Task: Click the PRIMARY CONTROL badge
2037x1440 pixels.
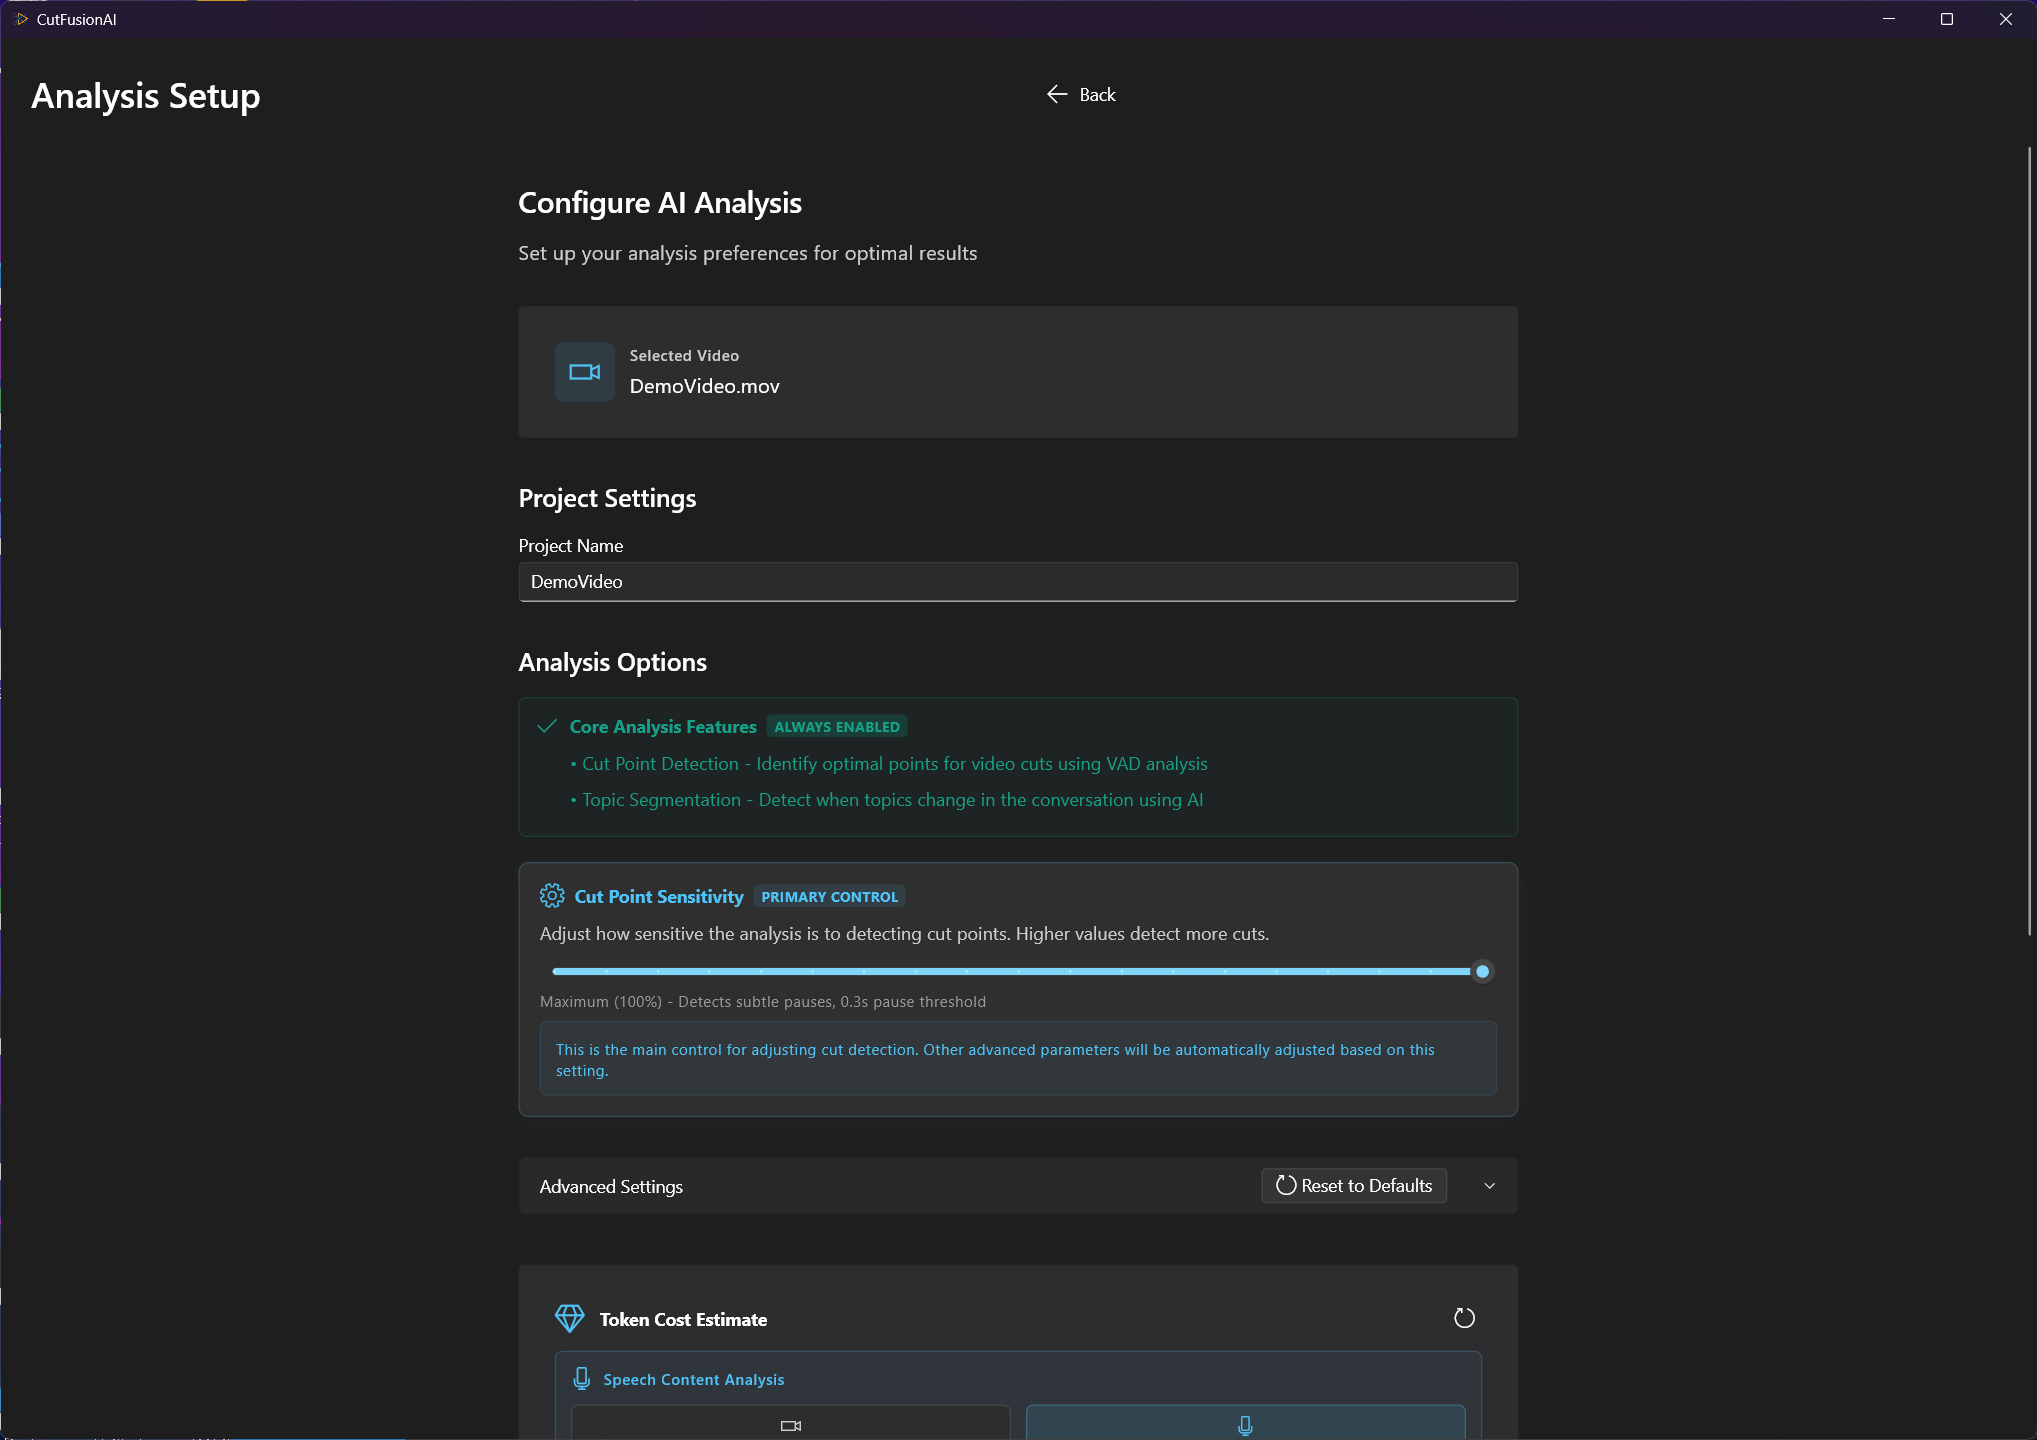Action: [829, 897]
